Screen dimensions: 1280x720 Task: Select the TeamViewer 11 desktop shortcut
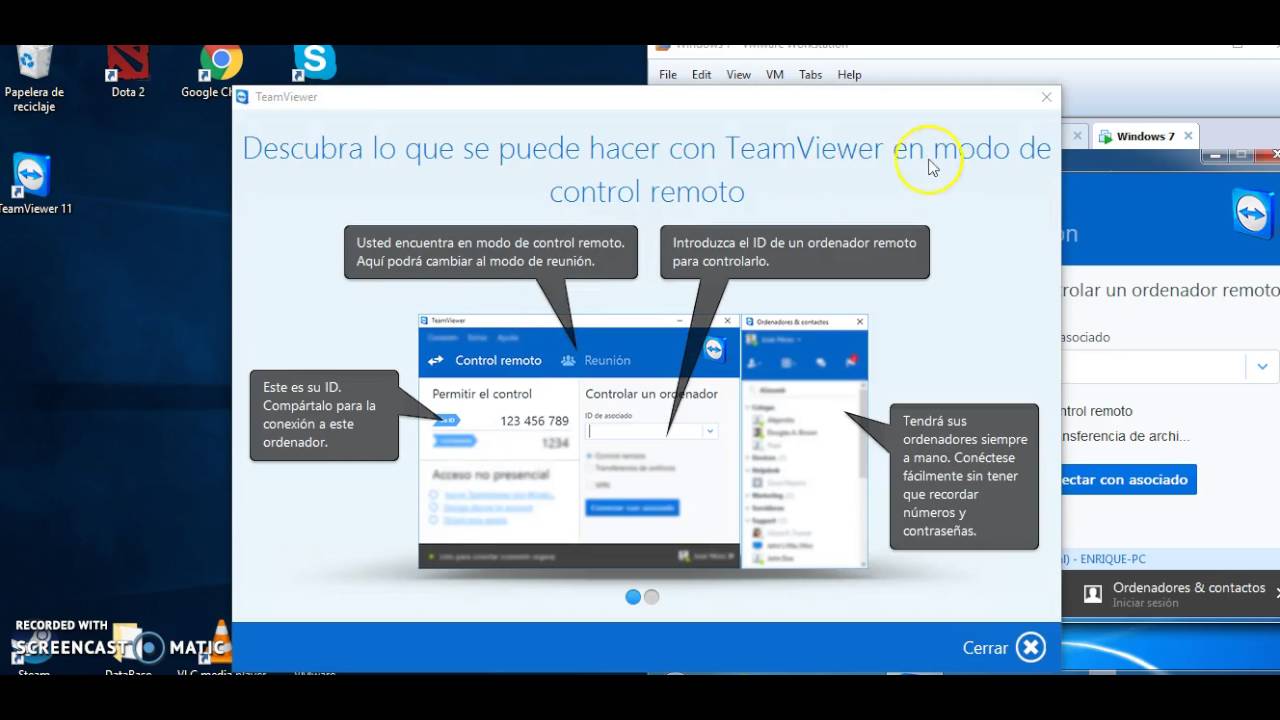coord(32,185)
